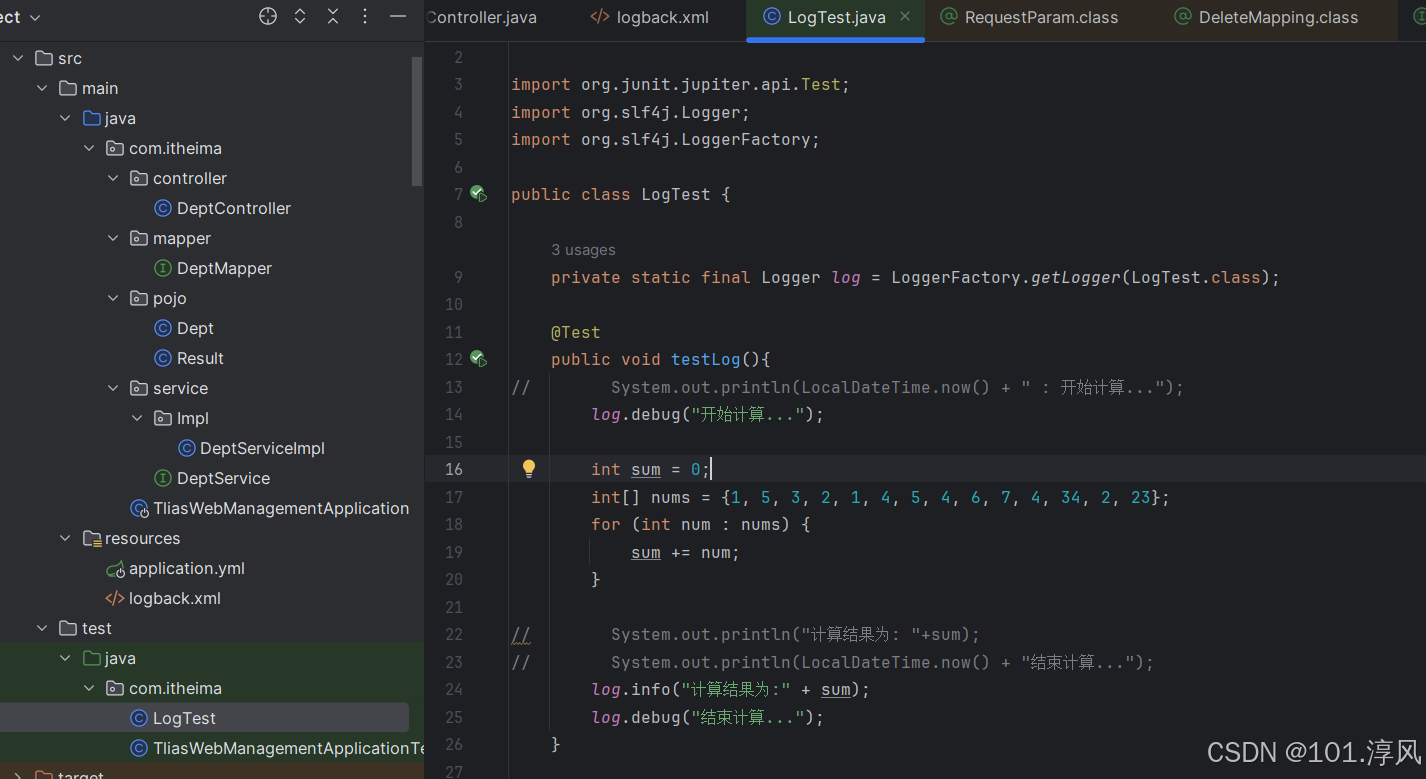Click the Select Opened File crosshair icon
Image resolution: width=1426 pixels, height=779 pixels.
click(x=268, y=16)
